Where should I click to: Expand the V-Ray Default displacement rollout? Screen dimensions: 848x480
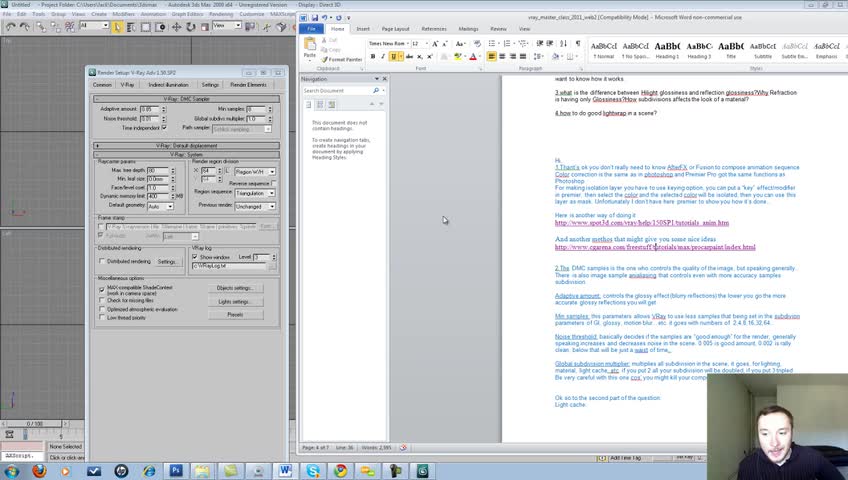pos(187,146)
